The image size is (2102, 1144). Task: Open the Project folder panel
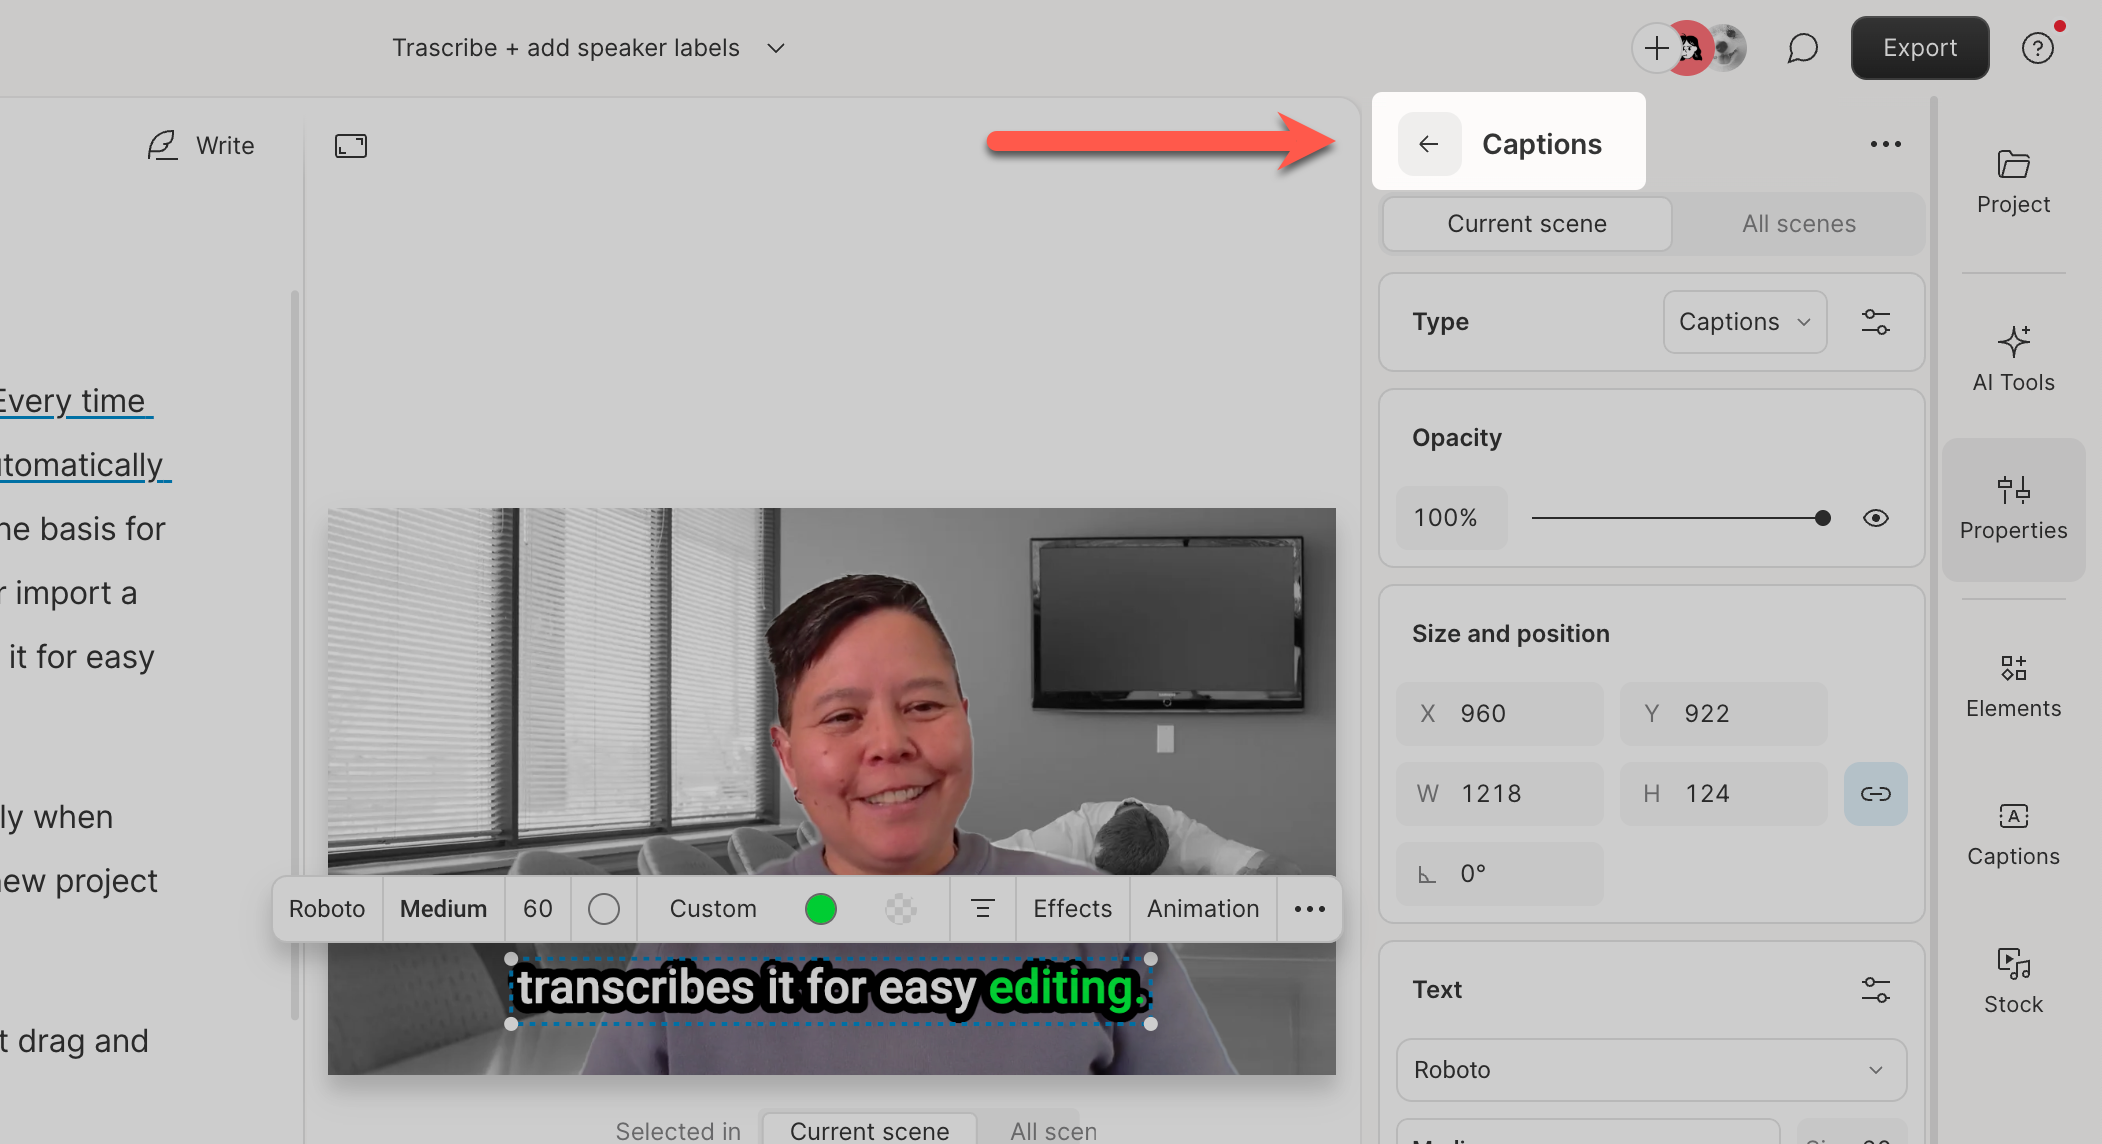tap(2012, 181)
